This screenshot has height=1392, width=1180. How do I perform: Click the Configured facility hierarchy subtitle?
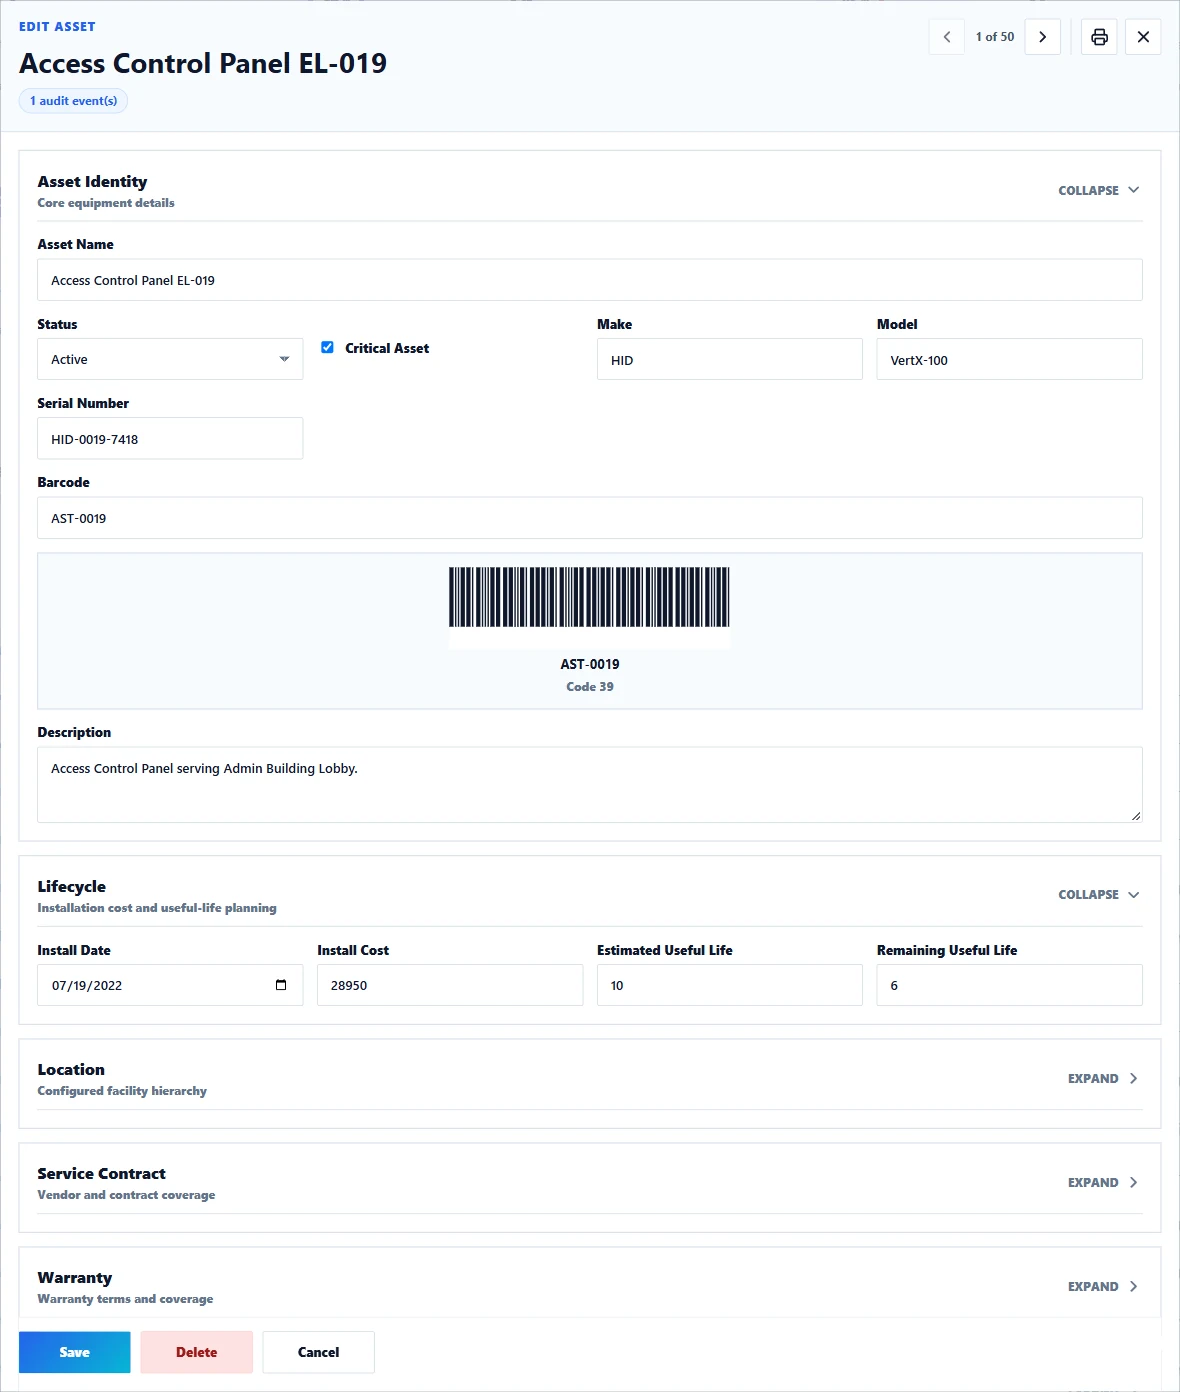tap(122, 1091)
